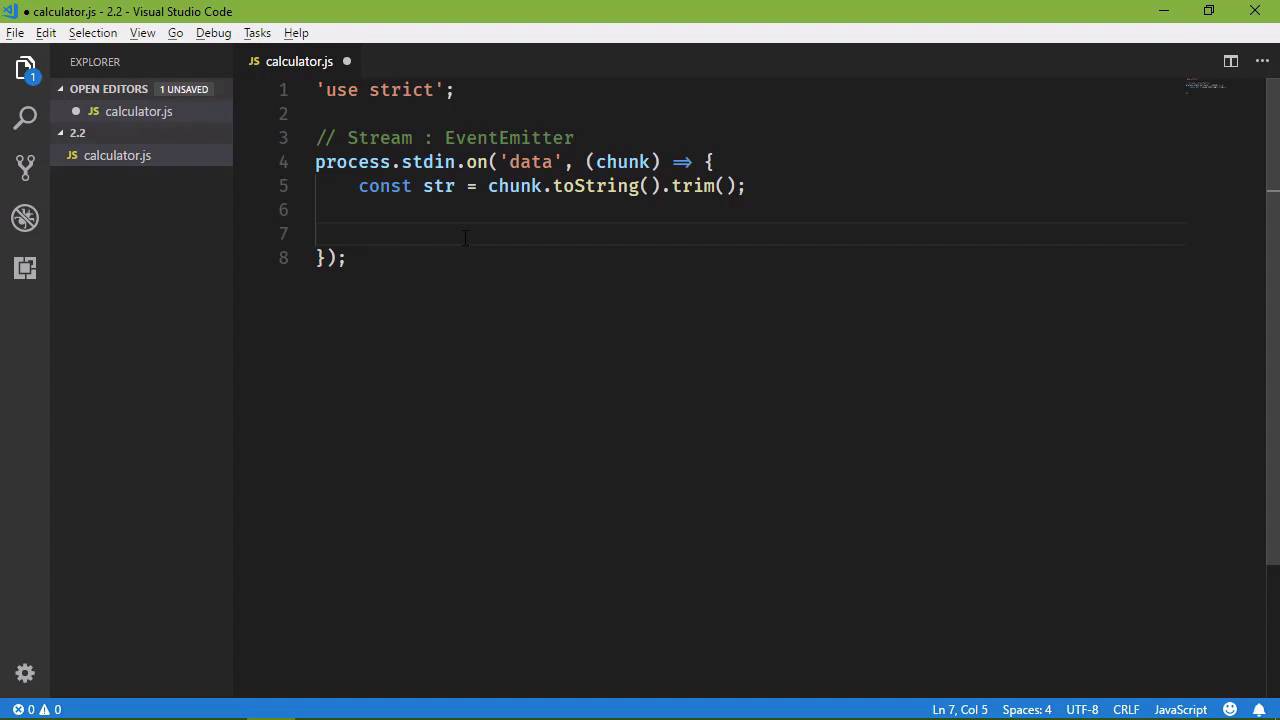Change language mode via JavaScript
1280x720 pixels.
coord(1181,710)
